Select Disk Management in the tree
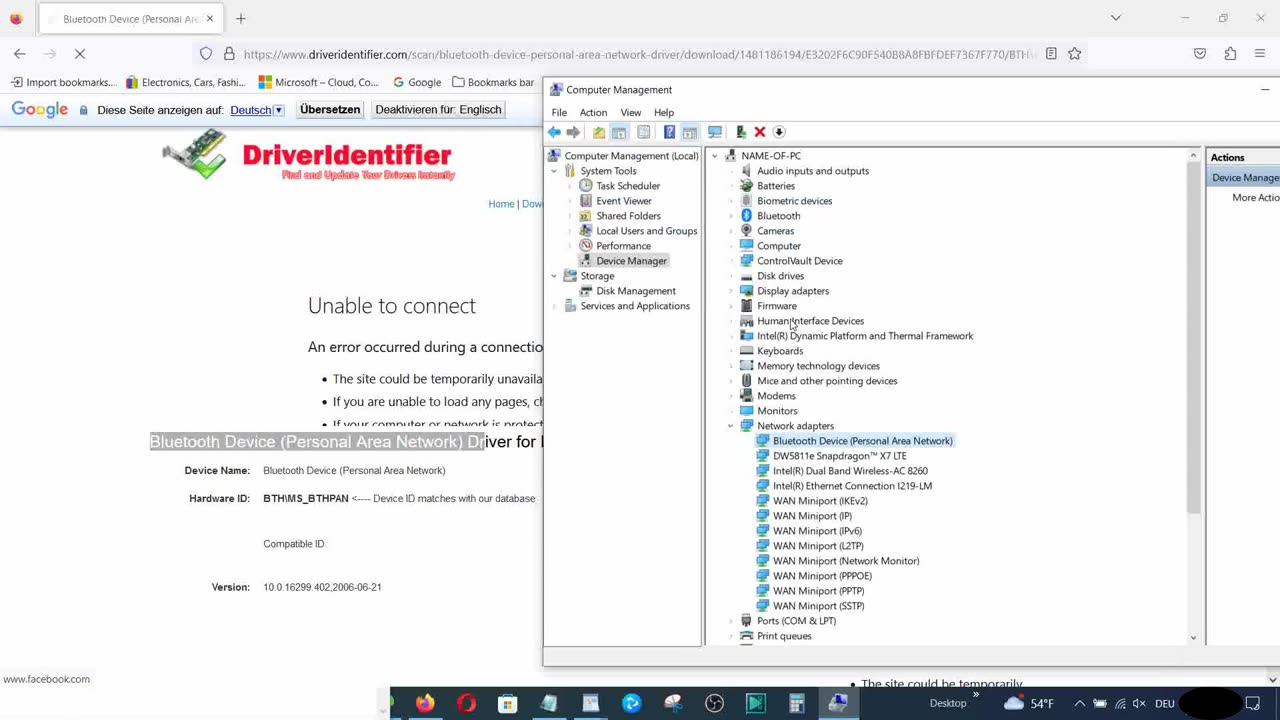Viewport: 1280px width, 720px height. tap(635, 291)
